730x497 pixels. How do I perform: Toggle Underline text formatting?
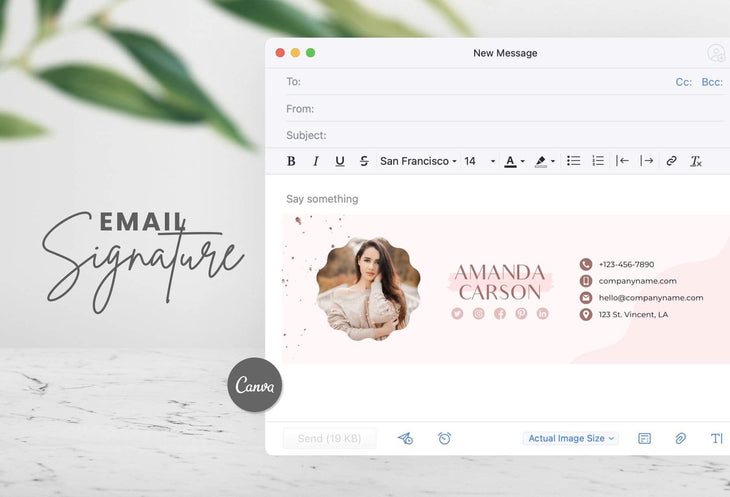pos(340,161)
